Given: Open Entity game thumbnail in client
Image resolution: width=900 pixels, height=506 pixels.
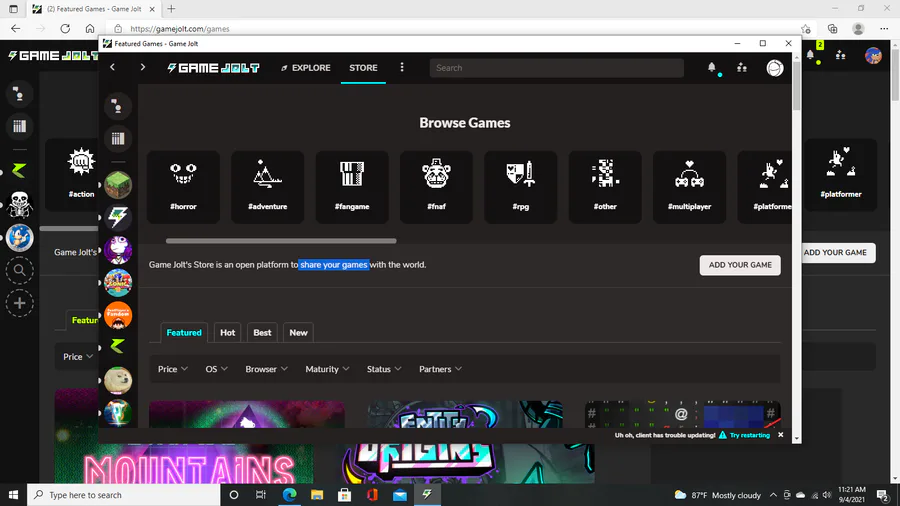Looking at the screenshot, I should point(465,414).
